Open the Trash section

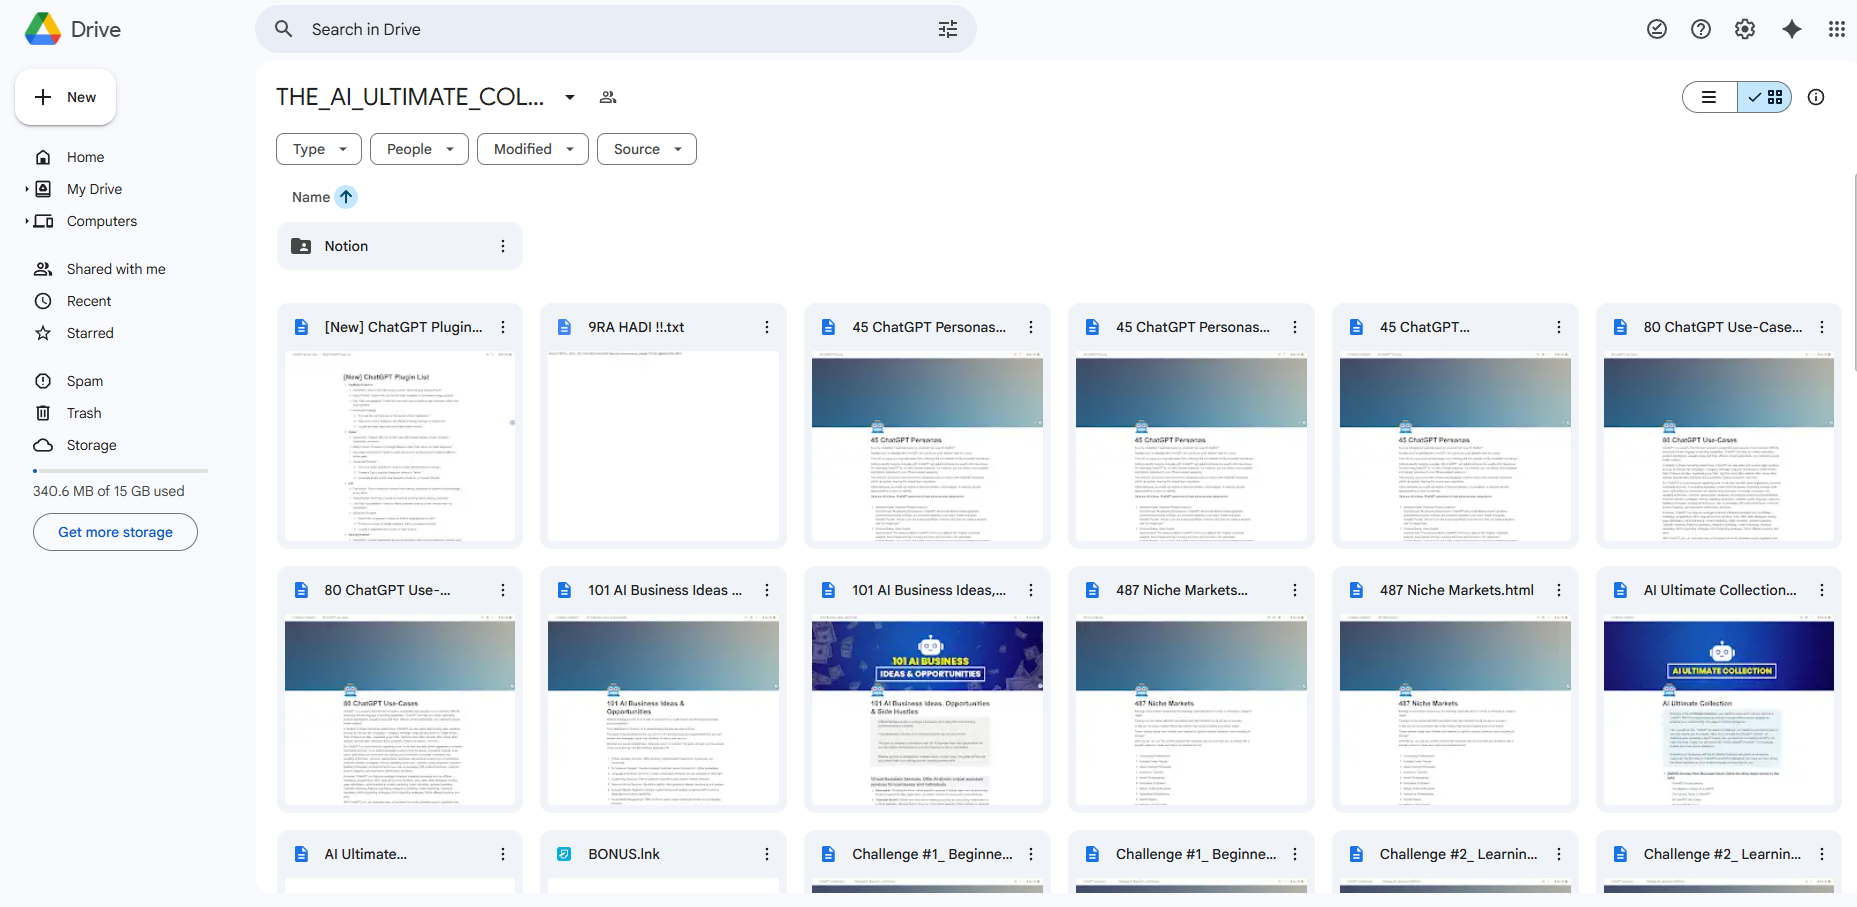pyautogui.click(x=84, y=413)
